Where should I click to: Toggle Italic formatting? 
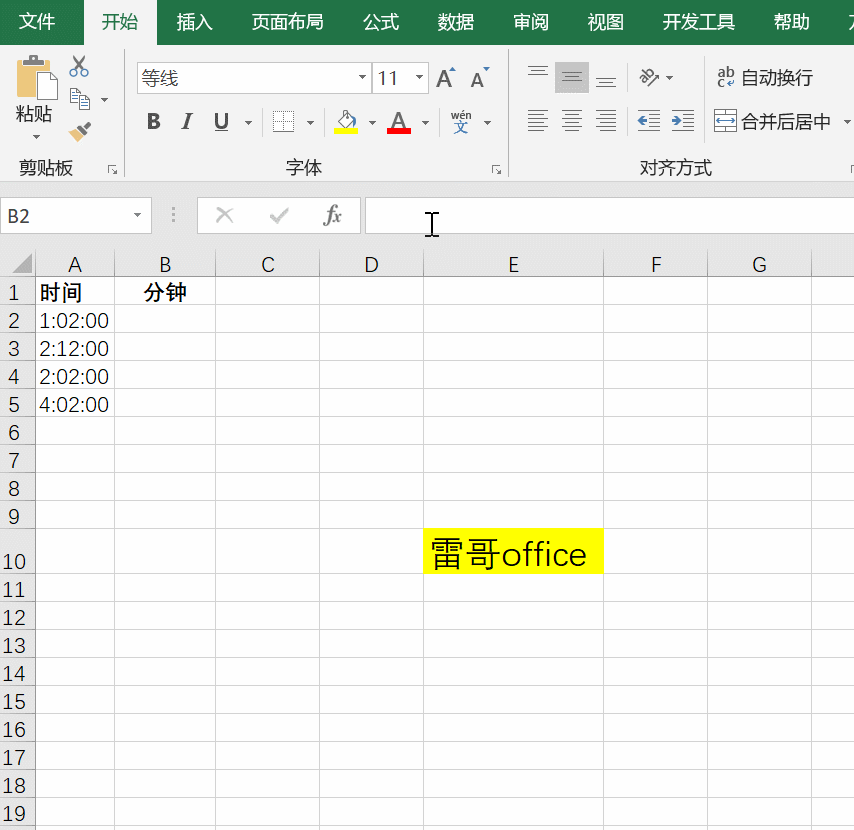tap(186, 122)
